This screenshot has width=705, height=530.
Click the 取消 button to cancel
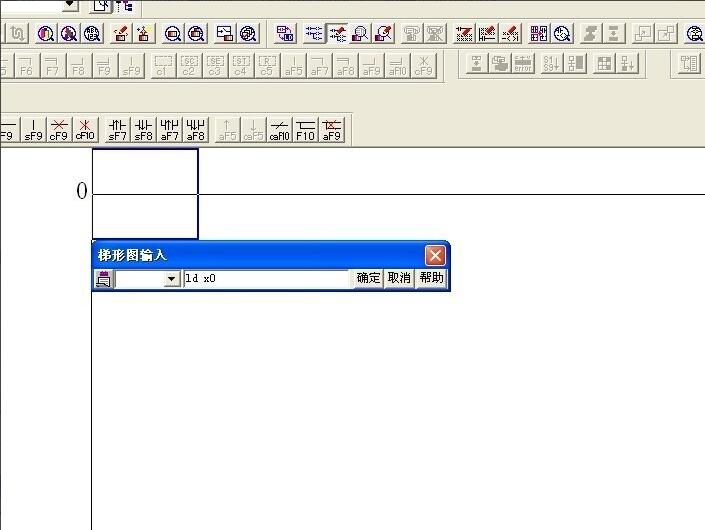click(x=399, y=279)
